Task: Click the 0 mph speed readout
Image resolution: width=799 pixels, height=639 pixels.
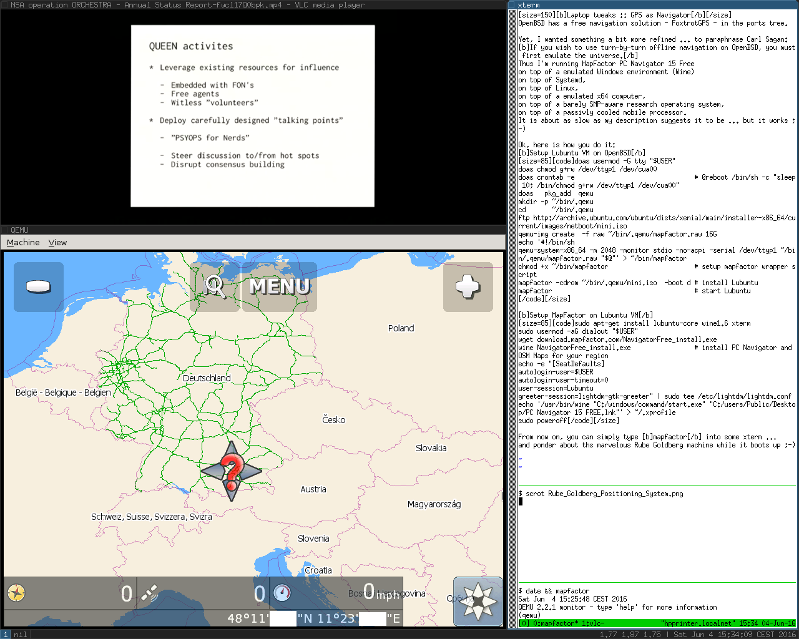Action: 381,592
